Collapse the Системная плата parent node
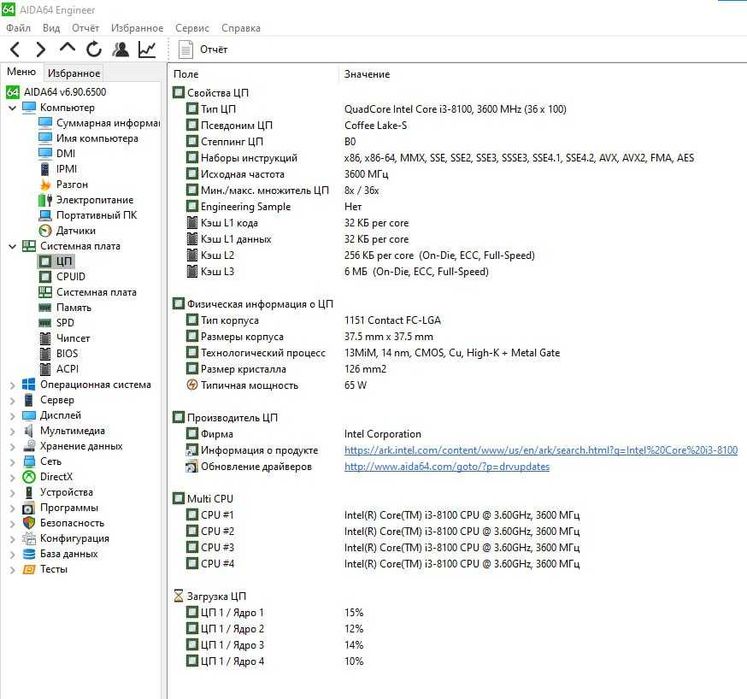Viewport: 747px width, 699px height. (x=12, y=246)
